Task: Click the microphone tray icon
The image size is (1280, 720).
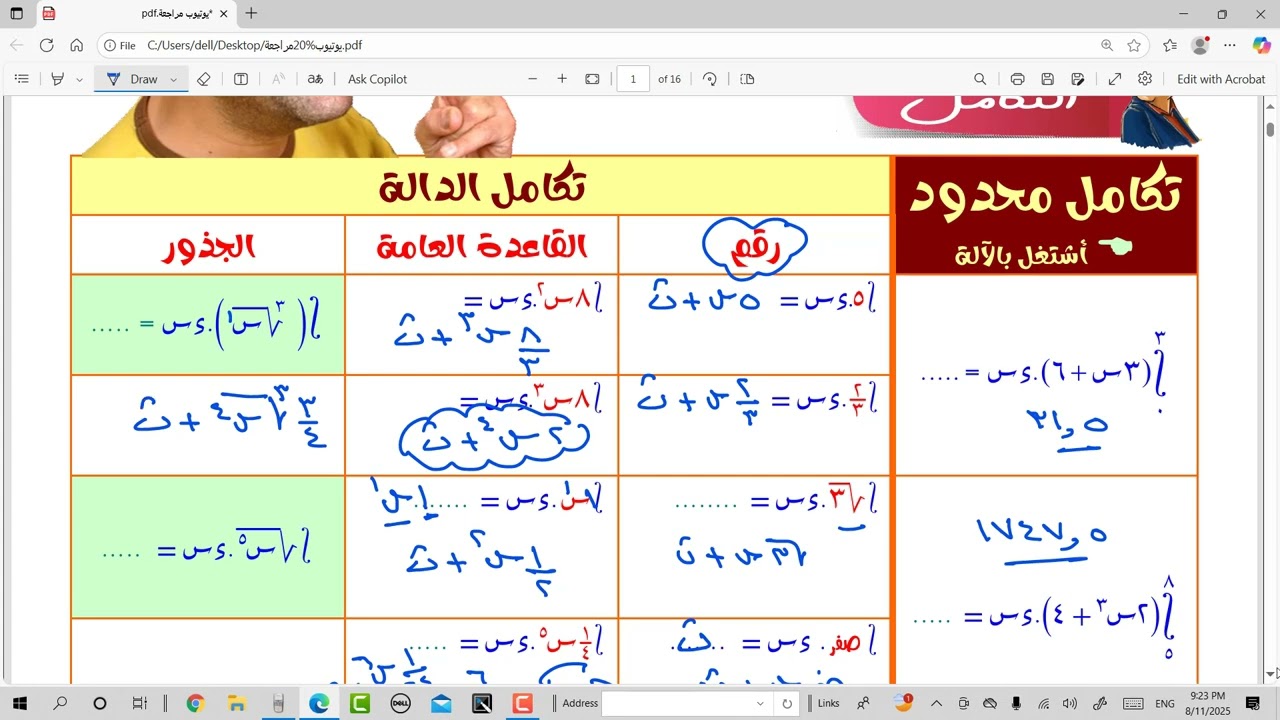Action: pos(1016,703)
